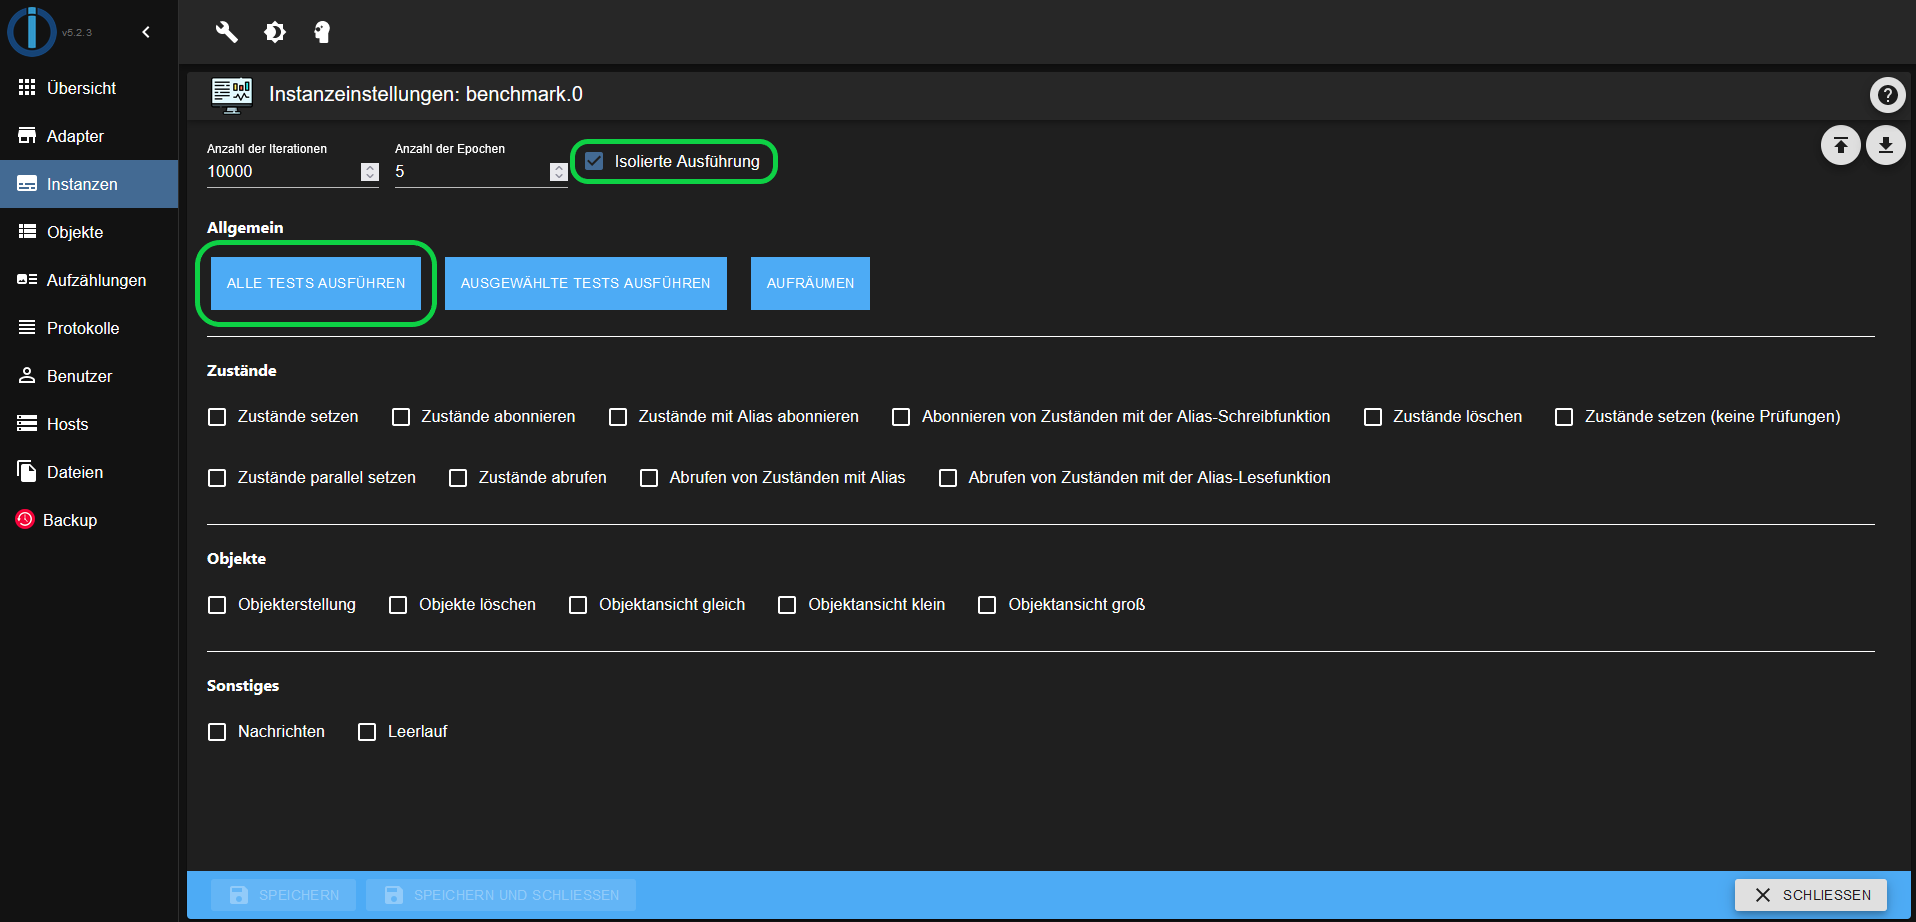The width and height of the screenshot is (1916, 922).
Task: Toggle the theme brightness icon
Action: tap(275, 32)
